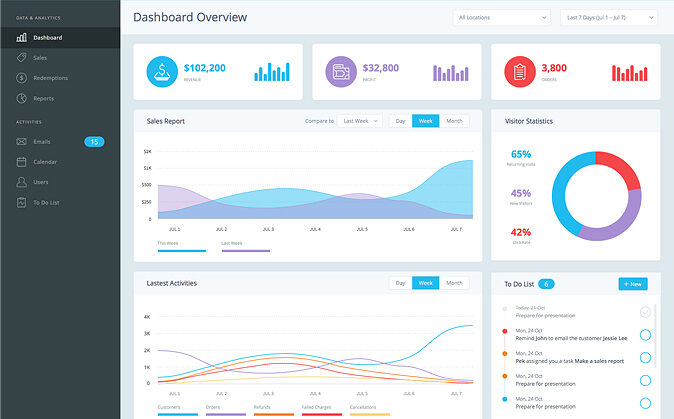Click the Users person icon
This screenshot has height=419, width=674.
pyautogui.click(x=21, y=182)
